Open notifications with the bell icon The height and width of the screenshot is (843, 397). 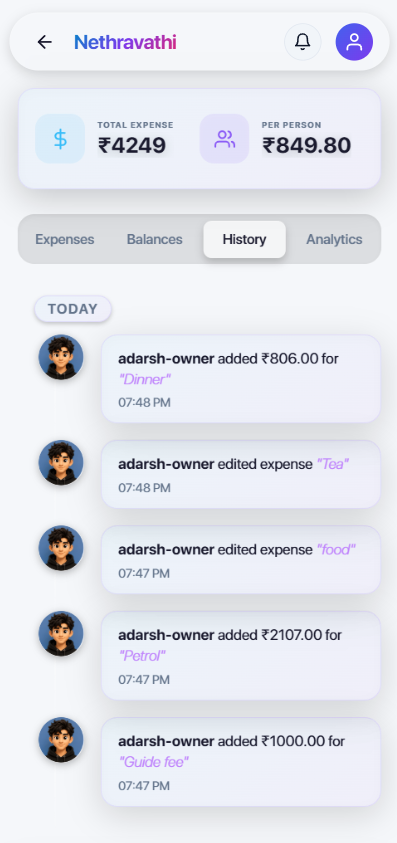(x=303, y=42)
